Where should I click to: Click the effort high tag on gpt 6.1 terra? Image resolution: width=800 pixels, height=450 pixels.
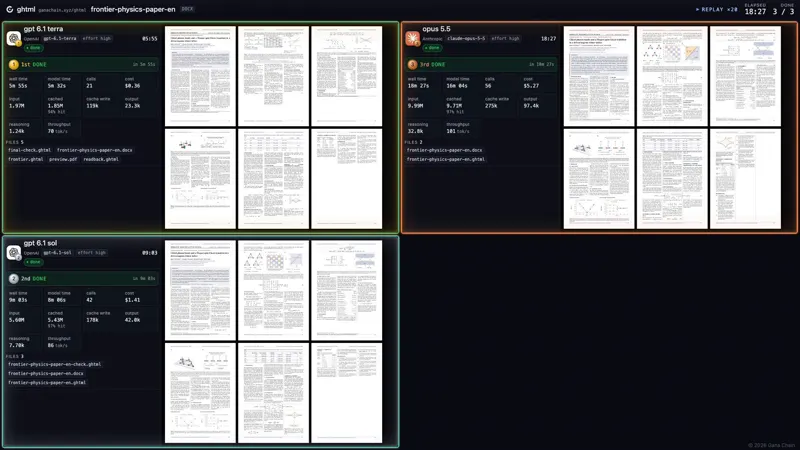click(x=97, y=38)
